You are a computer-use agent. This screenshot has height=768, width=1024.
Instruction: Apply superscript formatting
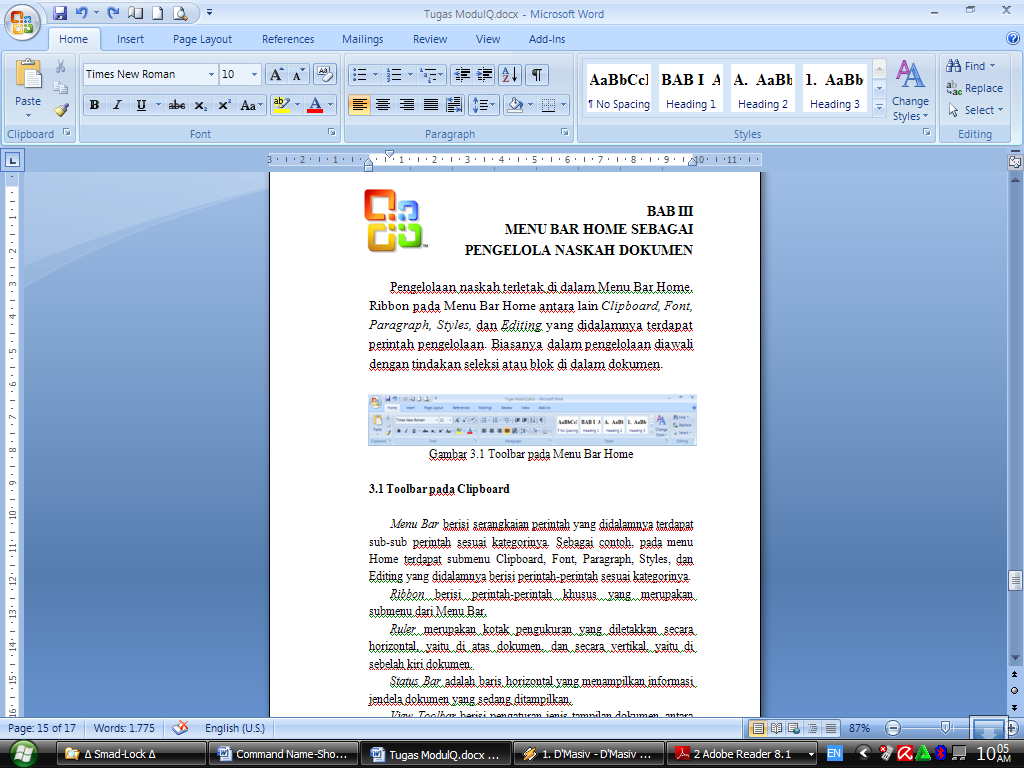(224, 105)
